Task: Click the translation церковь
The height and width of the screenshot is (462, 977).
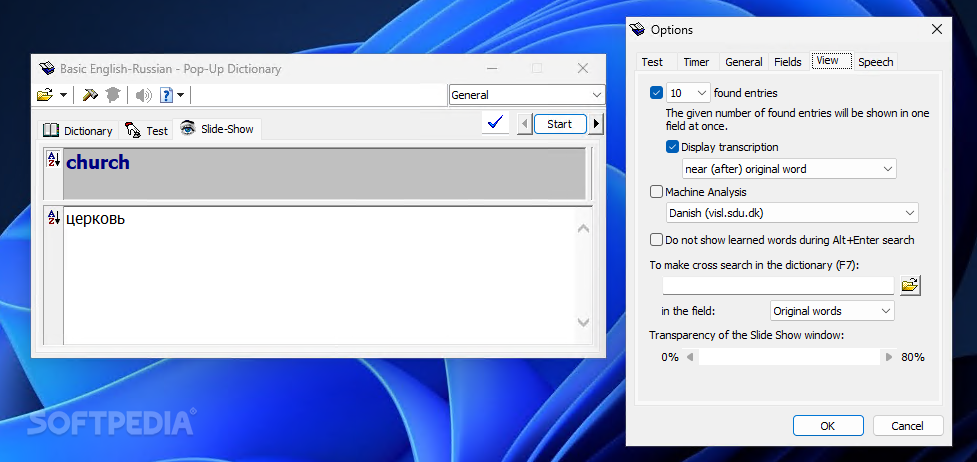Action: click(95, 219)
